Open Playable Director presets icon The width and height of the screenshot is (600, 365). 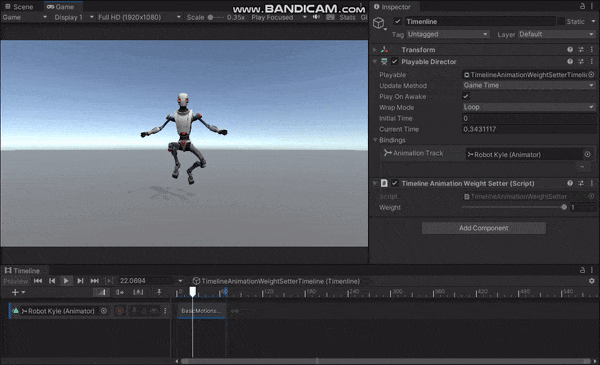pos(581,61)
